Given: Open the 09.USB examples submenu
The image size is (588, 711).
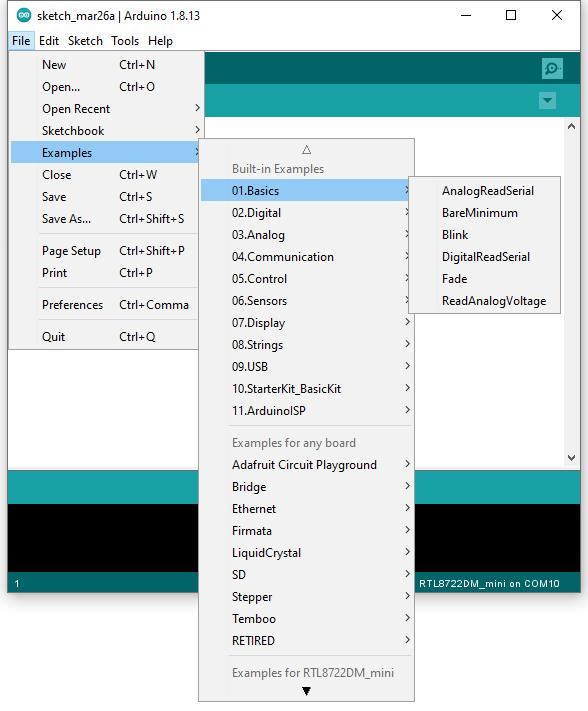Looking at the screenshot, I should (306, 366).
